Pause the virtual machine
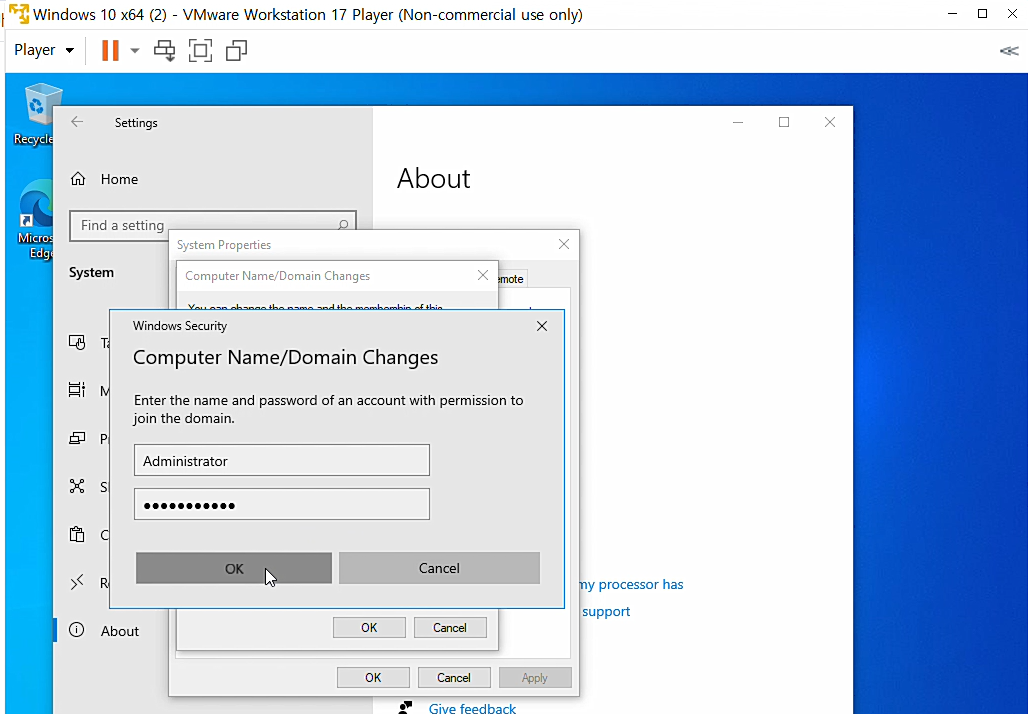The image size is (1028, 714). (x=110, y=50)
